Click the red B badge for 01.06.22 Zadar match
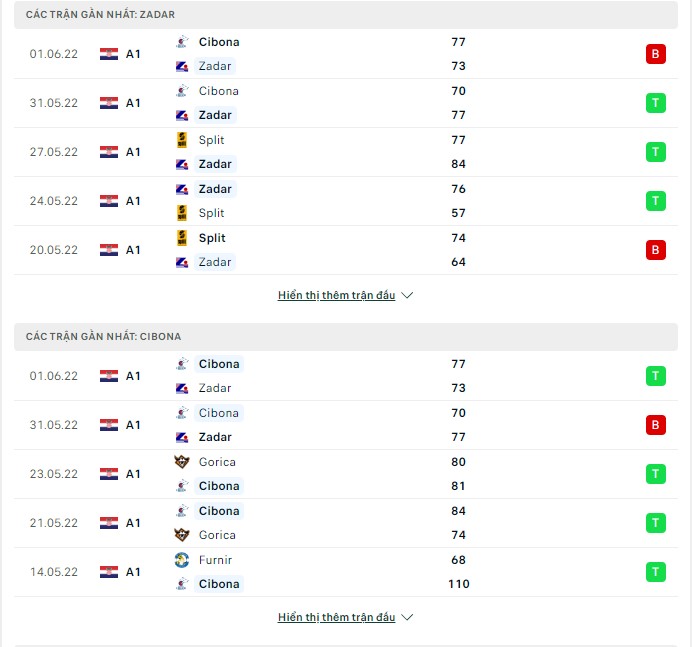This screenshot has width=692, height=647. [x=655, y=54]
